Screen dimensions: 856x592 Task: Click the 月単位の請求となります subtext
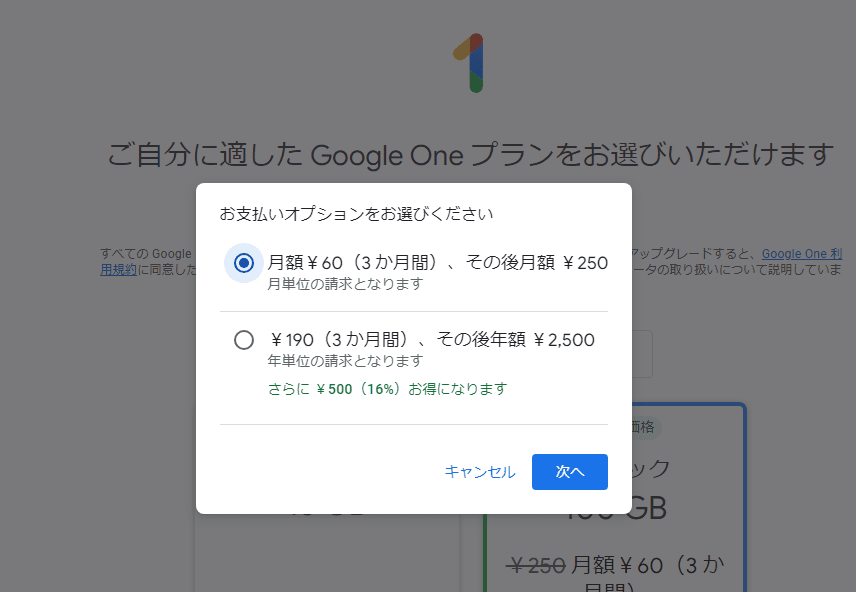pos(345,284)
